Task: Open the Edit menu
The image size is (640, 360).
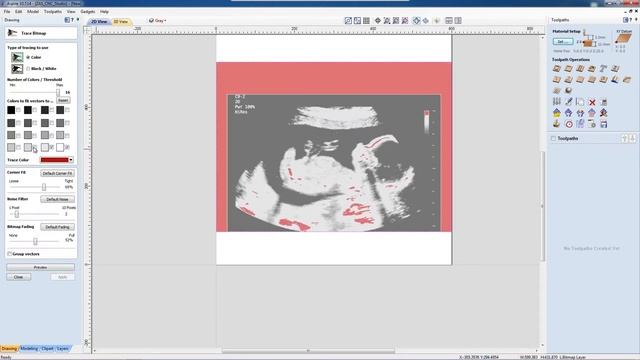Action: [18, 12]
